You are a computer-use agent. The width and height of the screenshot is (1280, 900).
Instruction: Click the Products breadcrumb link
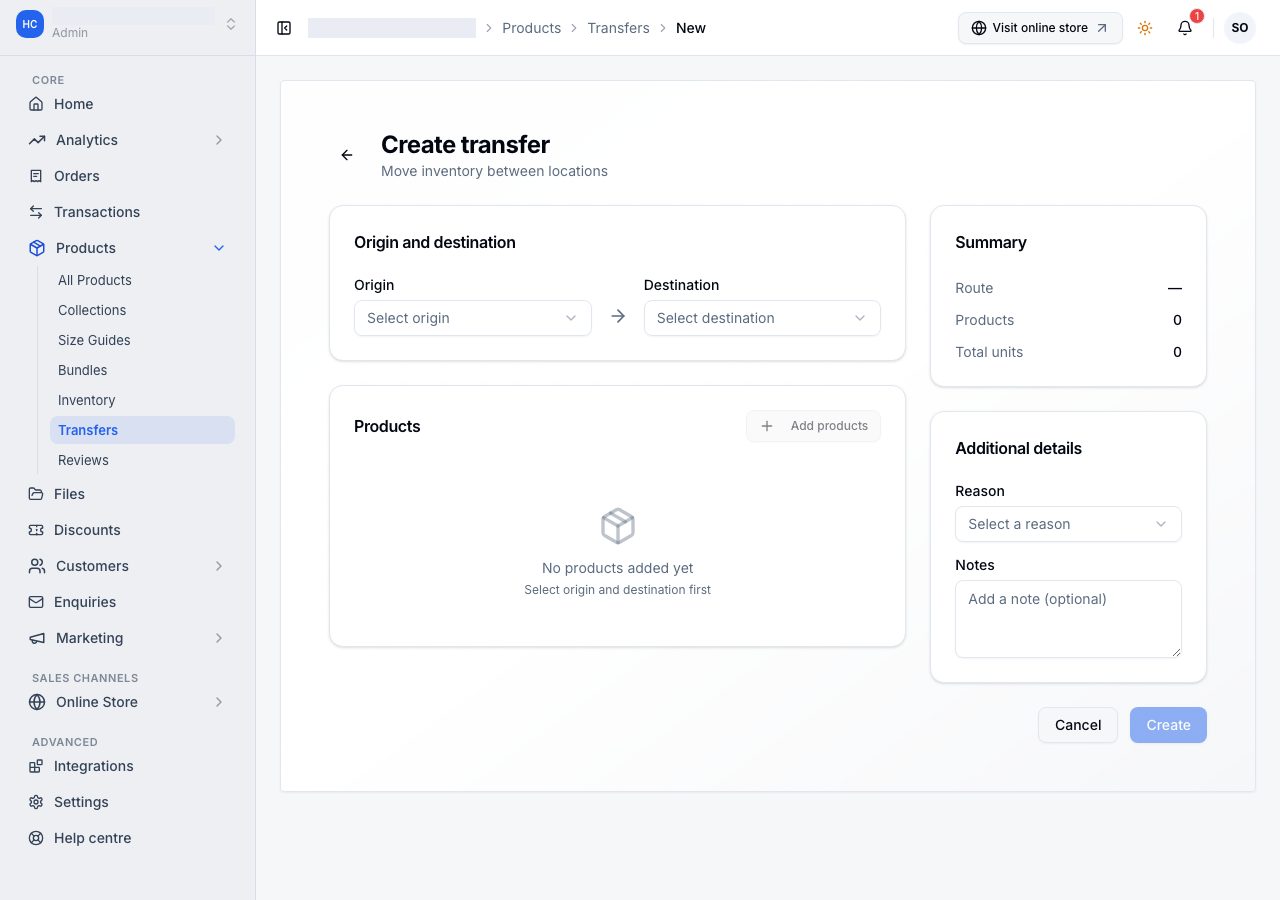pyautogui.click(x=531, y=28)
